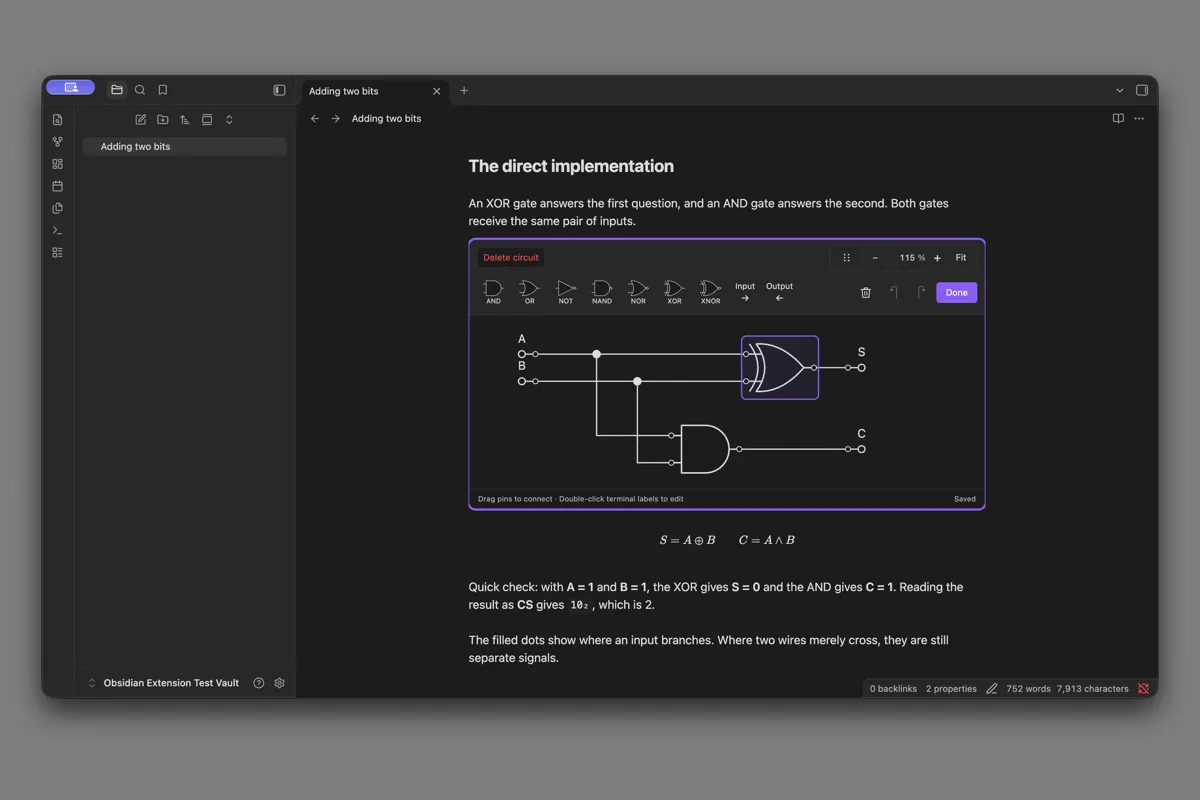Click the red sync status icon
This screenshot has width=1200, height=800.
pos(1143,689)
